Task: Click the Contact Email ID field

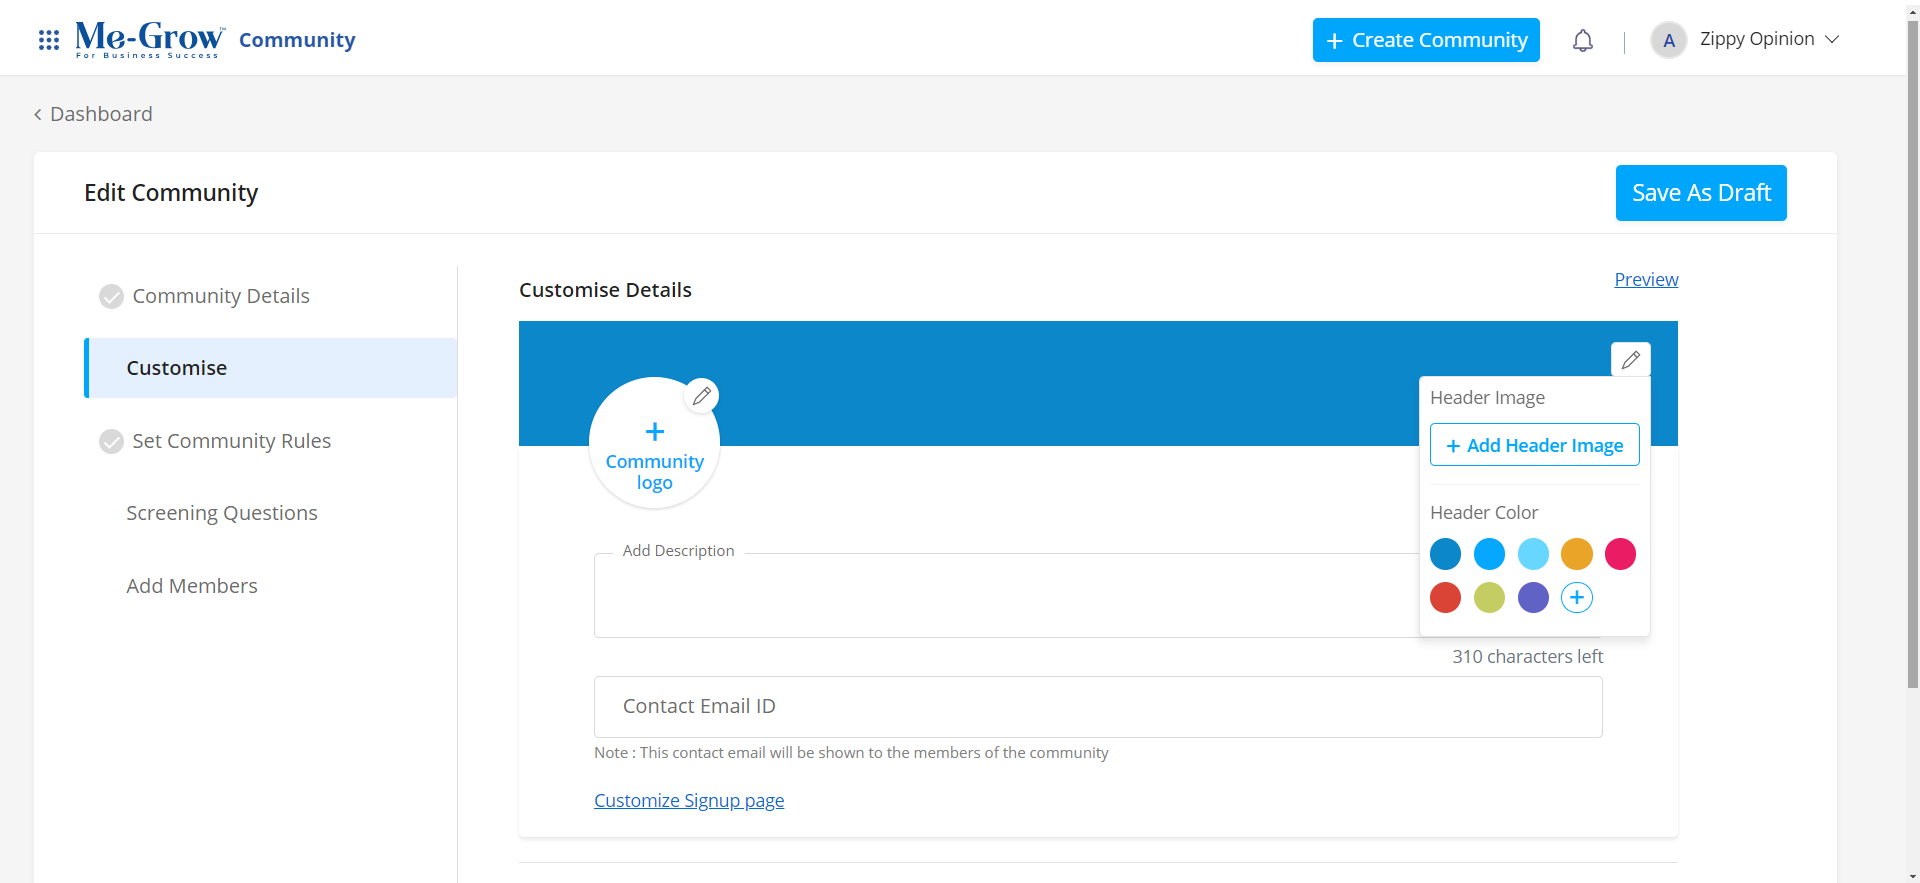Action: tap(1097, 707)
